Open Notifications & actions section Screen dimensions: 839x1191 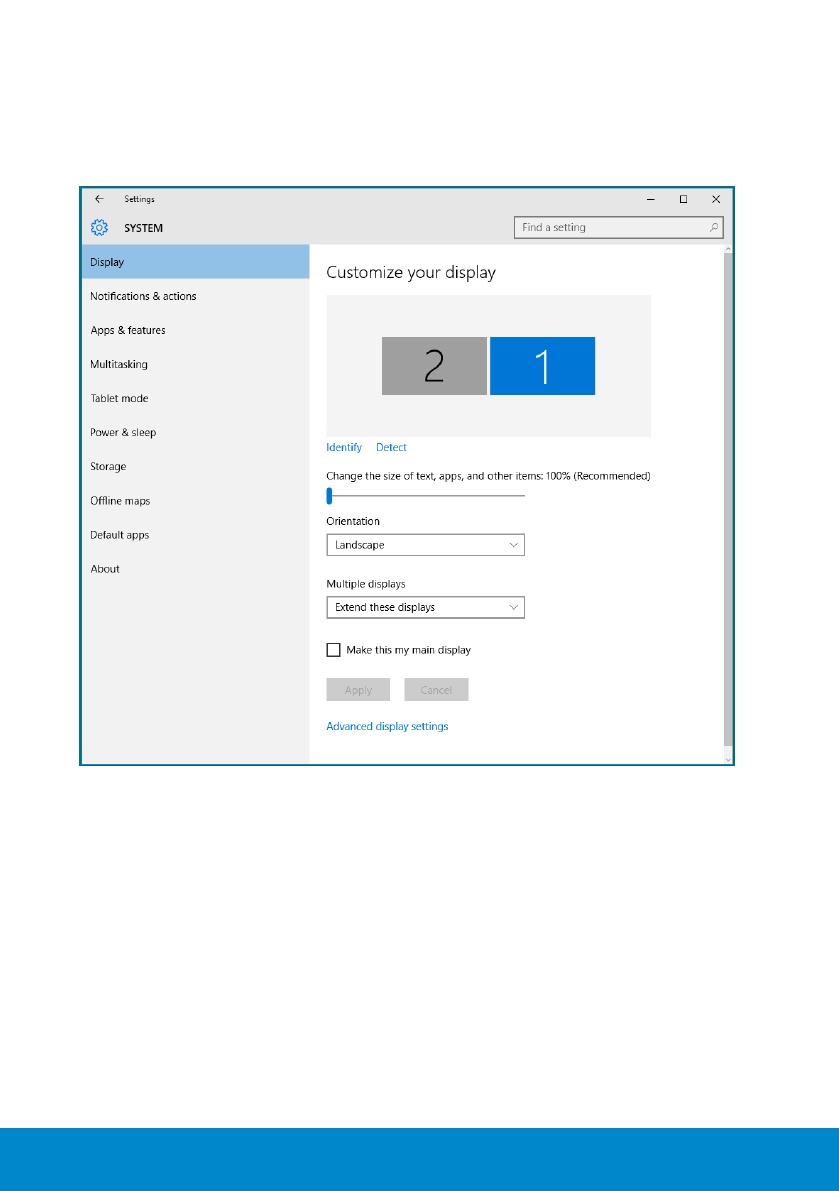tap(143, 296)
